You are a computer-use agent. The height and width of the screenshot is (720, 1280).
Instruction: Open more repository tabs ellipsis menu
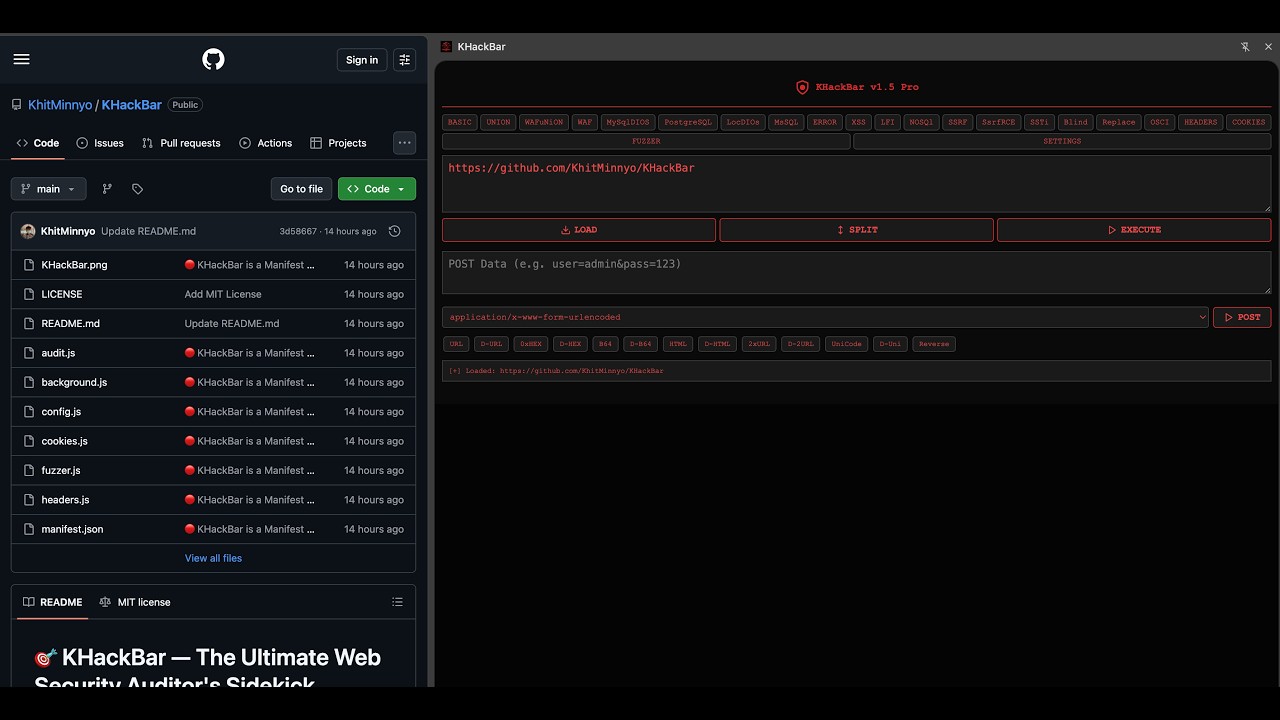tap(404, 143)
